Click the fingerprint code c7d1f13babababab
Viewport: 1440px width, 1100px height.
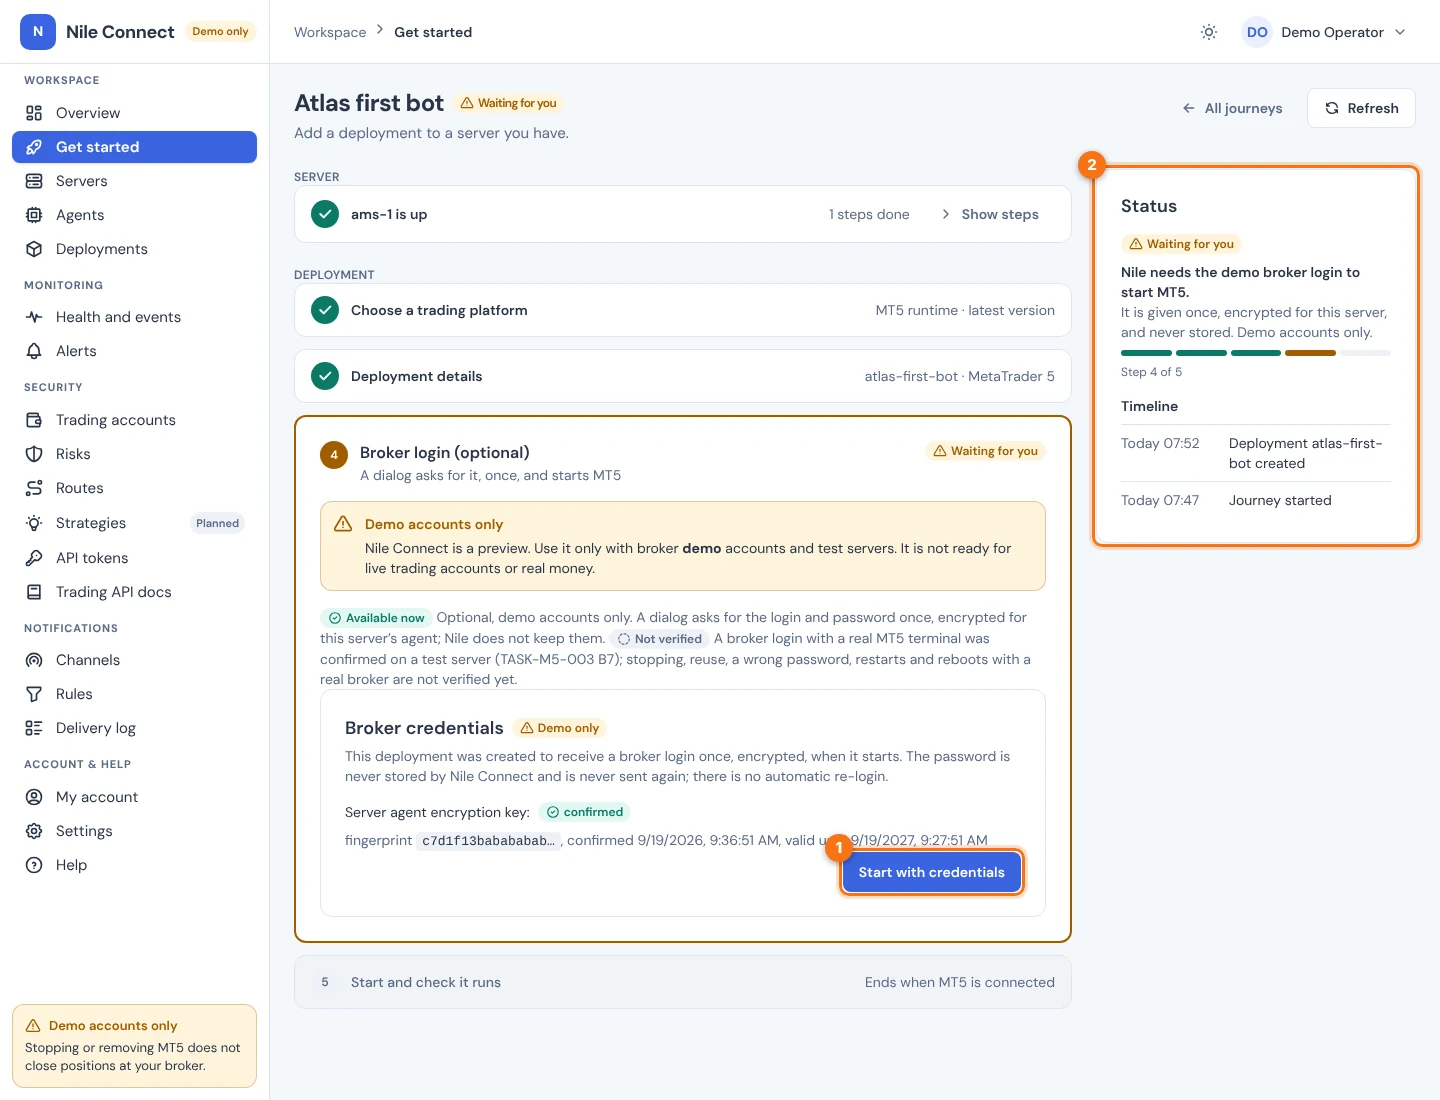click(487, 841)
